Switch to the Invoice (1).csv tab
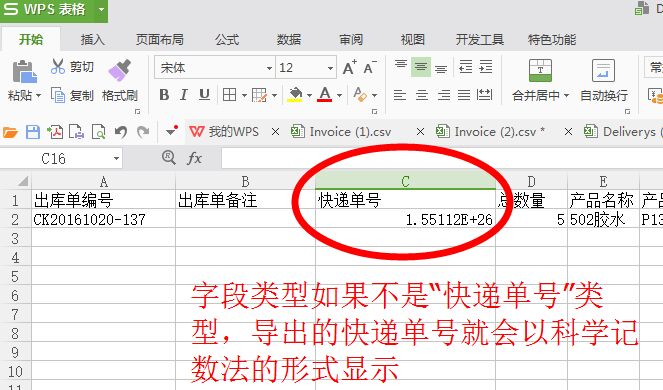663x390 pixels. pyautogui.click(x=341, y=132)
